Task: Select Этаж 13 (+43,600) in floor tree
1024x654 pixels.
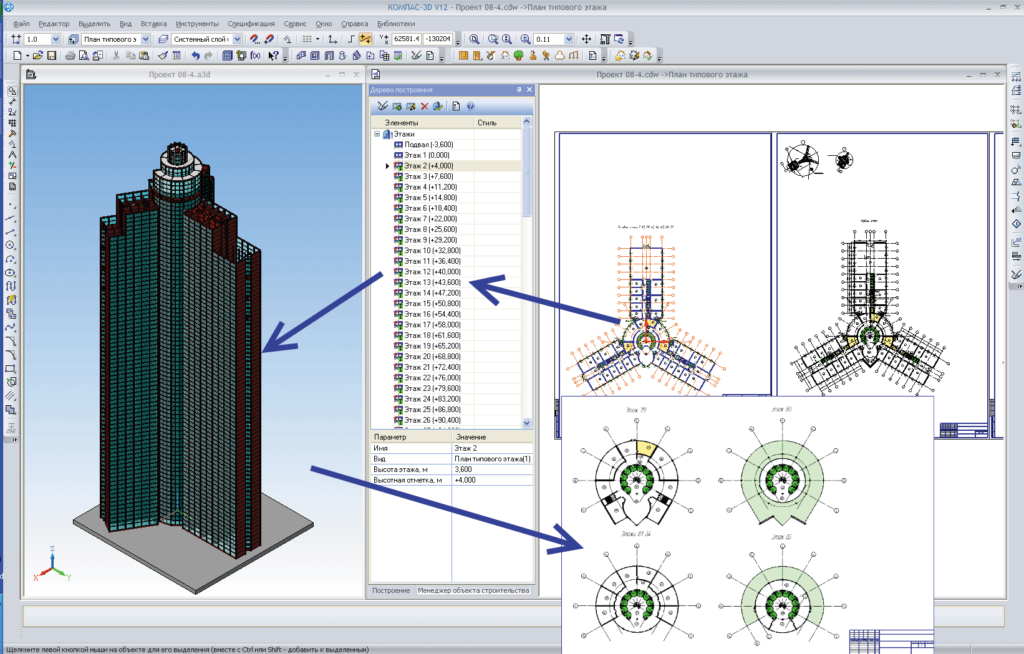Action: tap(433, 282)
